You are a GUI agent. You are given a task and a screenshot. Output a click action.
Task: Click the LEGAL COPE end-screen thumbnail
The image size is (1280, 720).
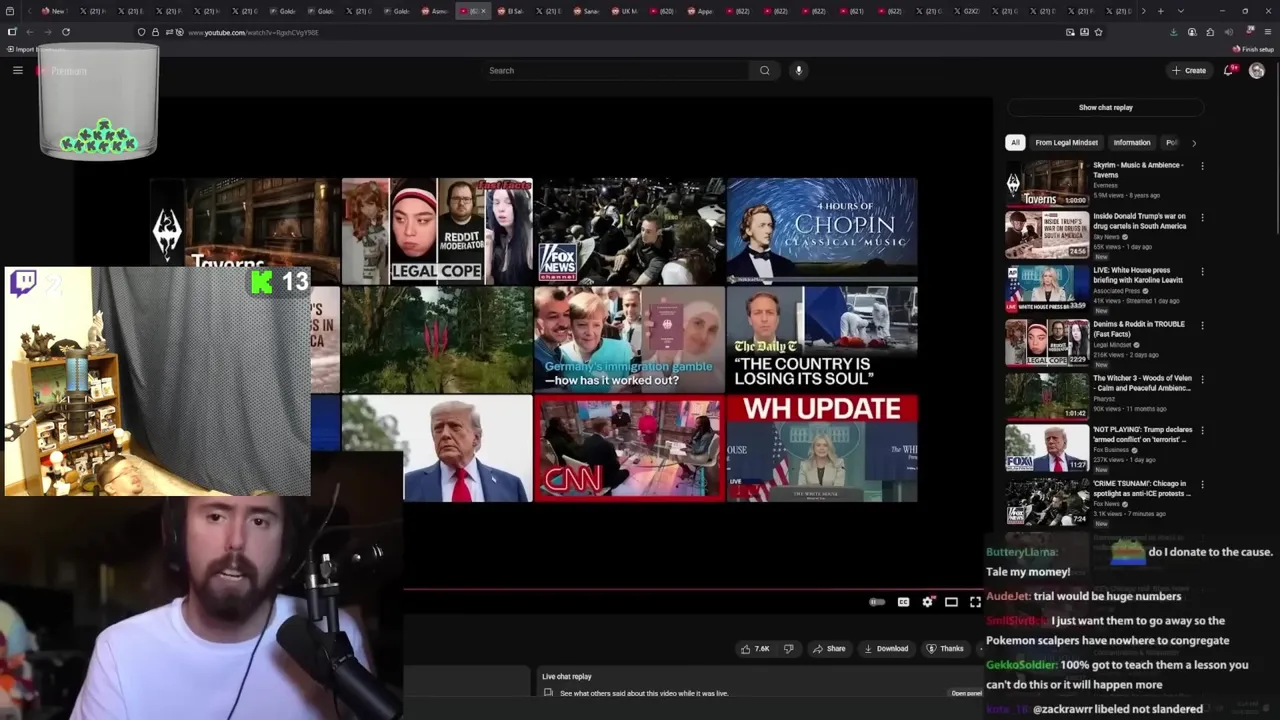click(x=437, y=231)
